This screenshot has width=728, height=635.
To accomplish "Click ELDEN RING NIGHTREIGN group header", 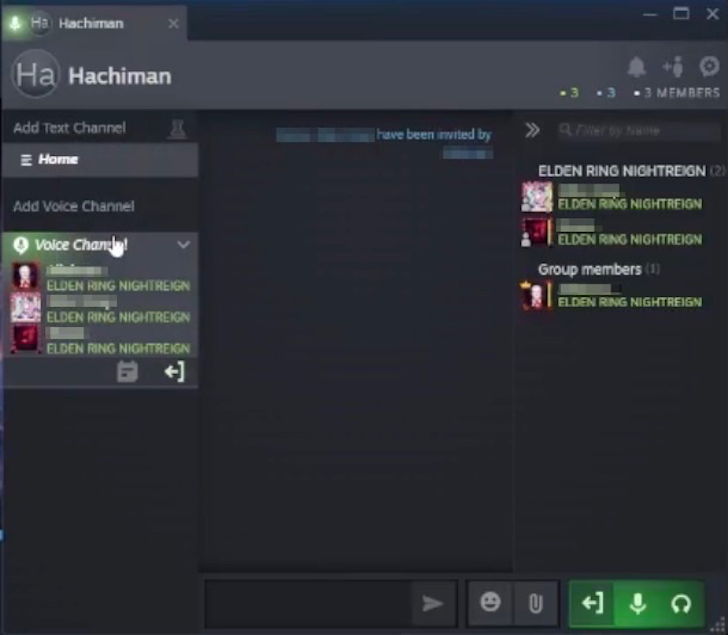I will coord(622,171).
